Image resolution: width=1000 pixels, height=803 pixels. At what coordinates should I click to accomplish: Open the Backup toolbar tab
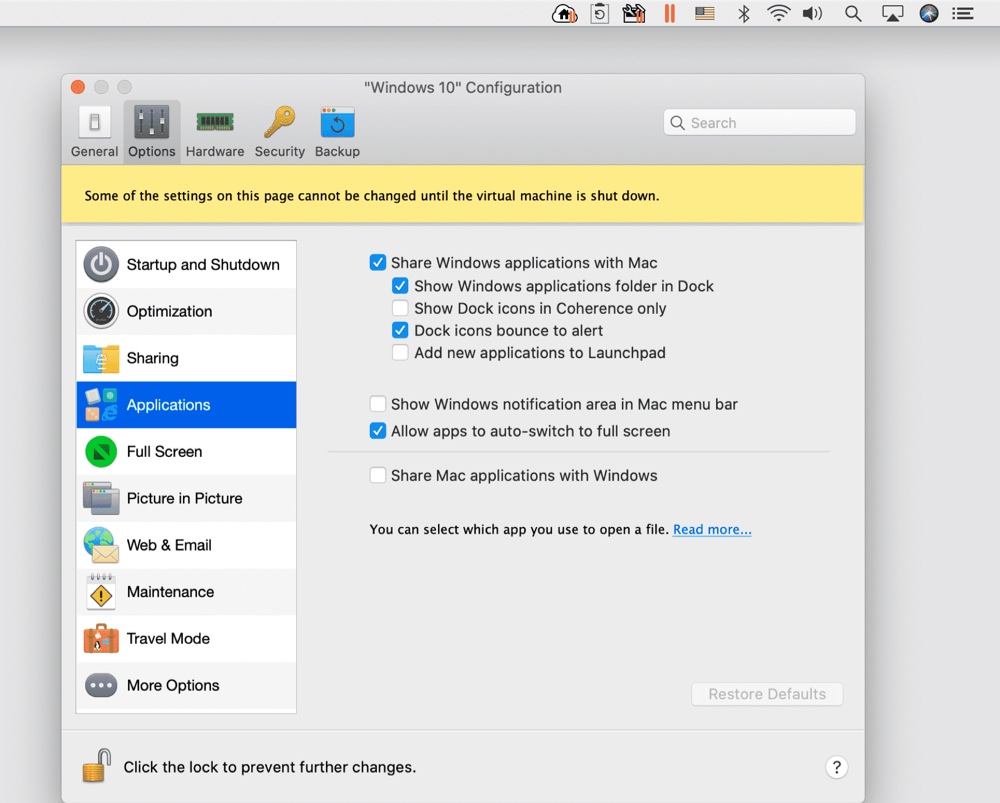coord(337,132)
